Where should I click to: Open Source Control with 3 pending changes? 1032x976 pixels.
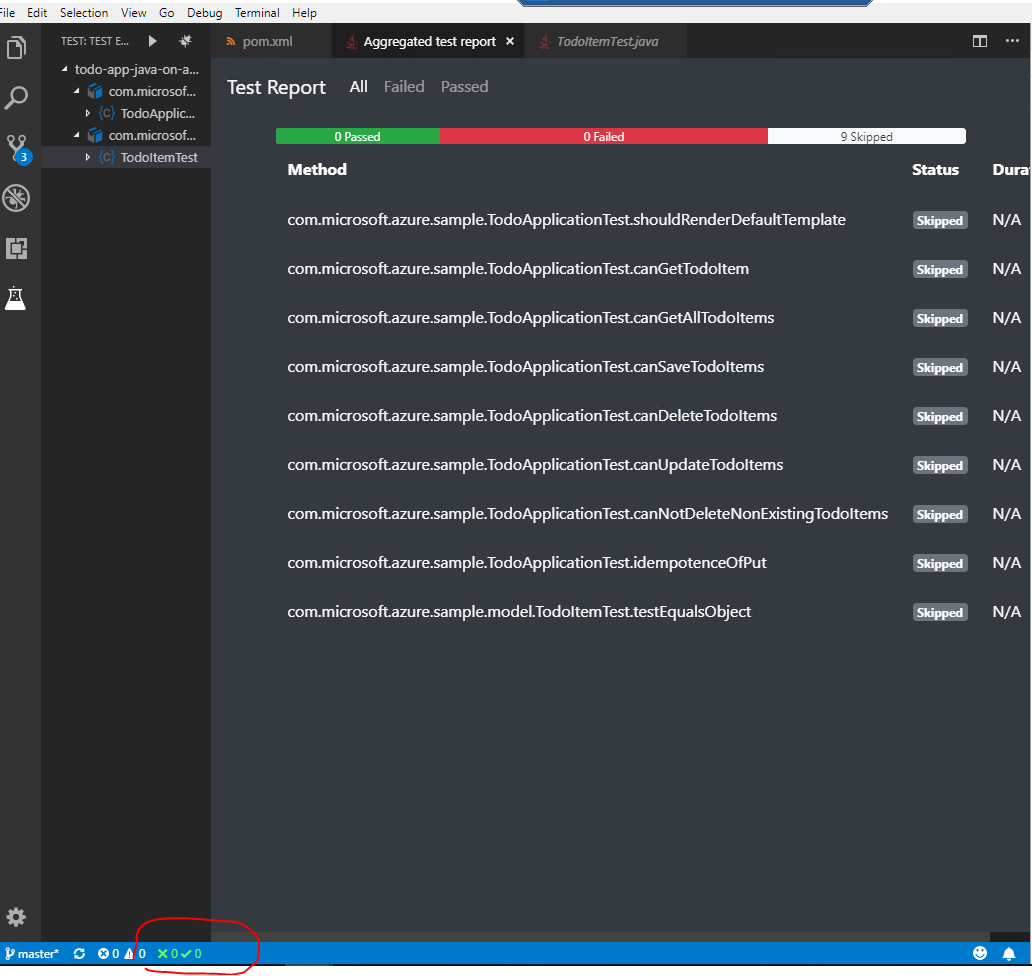[17, 147]
